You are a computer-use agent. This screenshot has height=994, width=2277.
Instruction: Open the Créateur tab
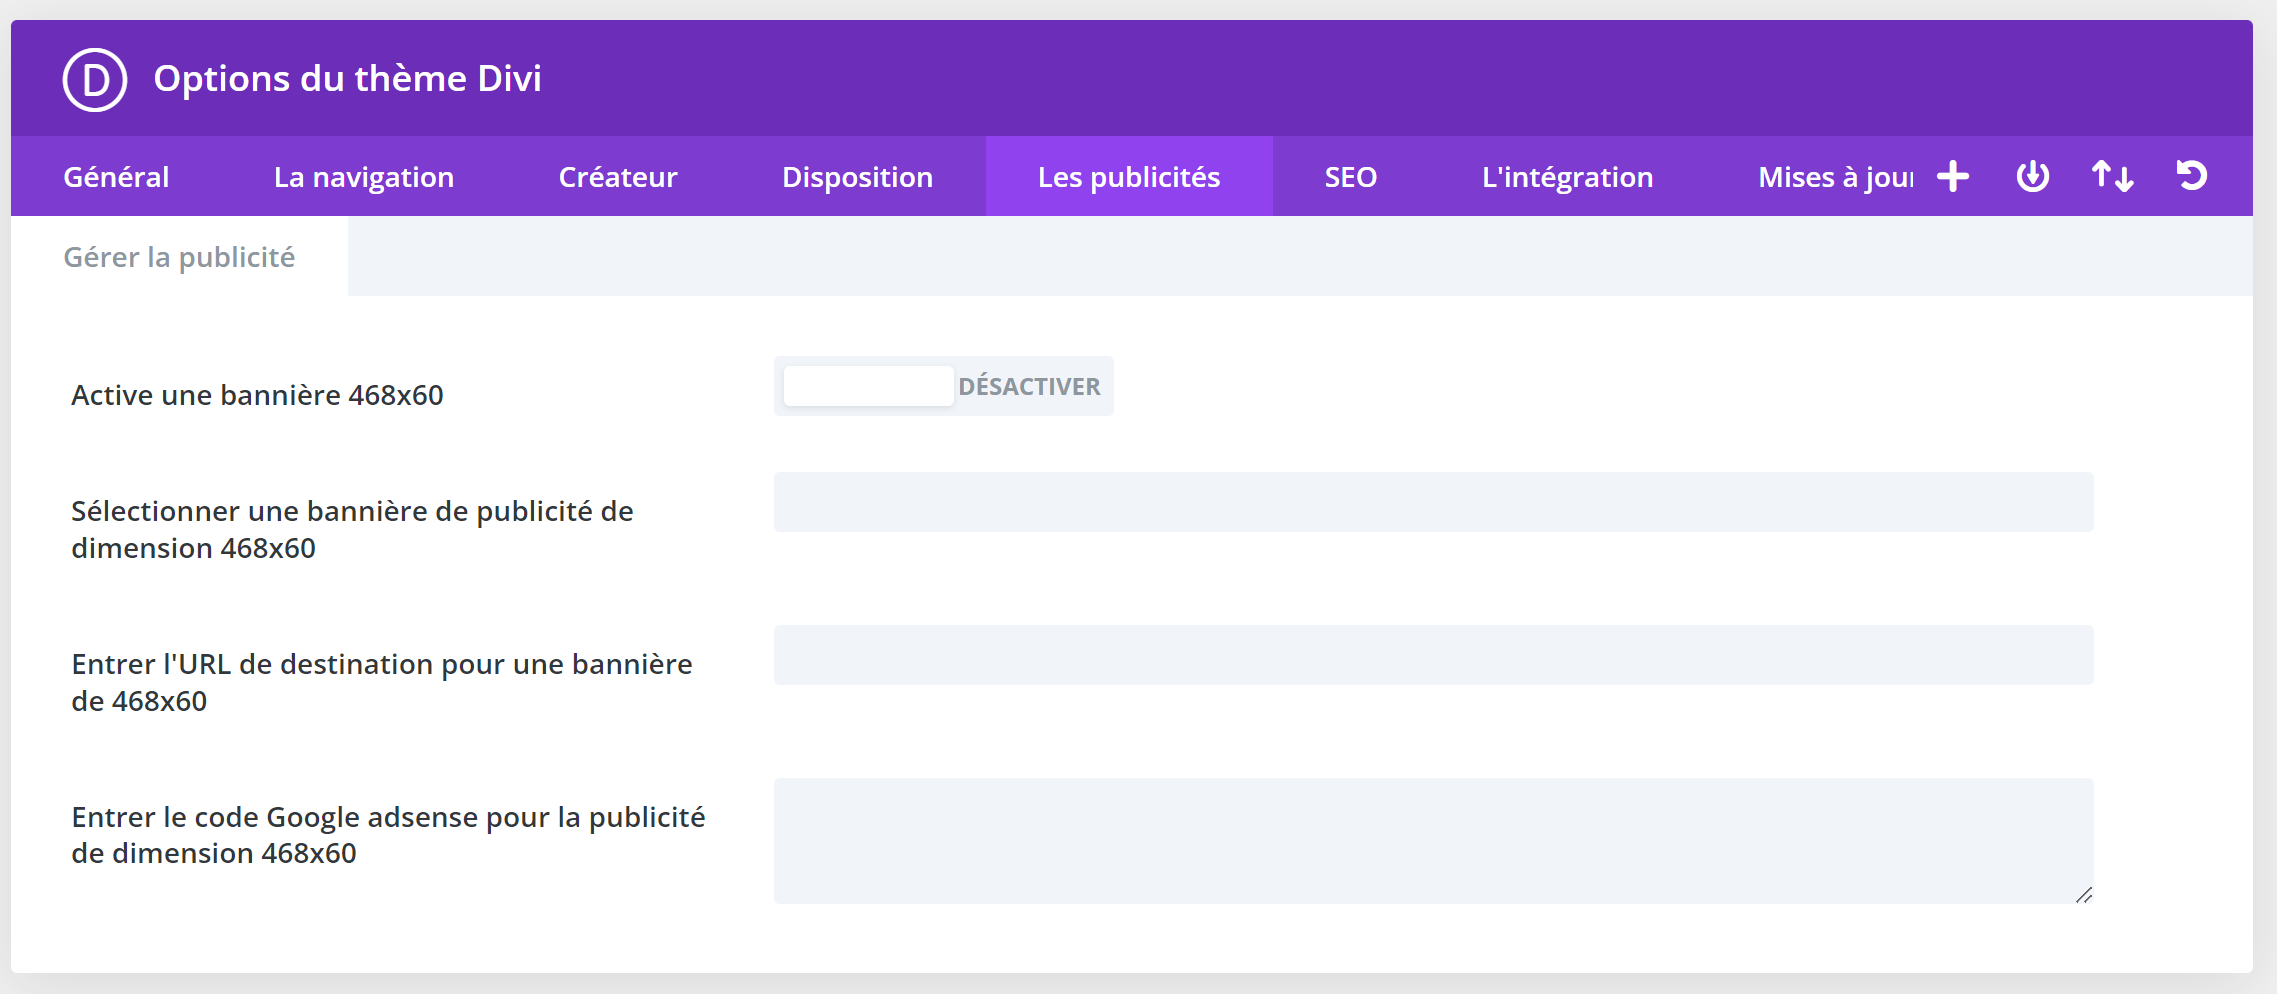click(618, 177)
